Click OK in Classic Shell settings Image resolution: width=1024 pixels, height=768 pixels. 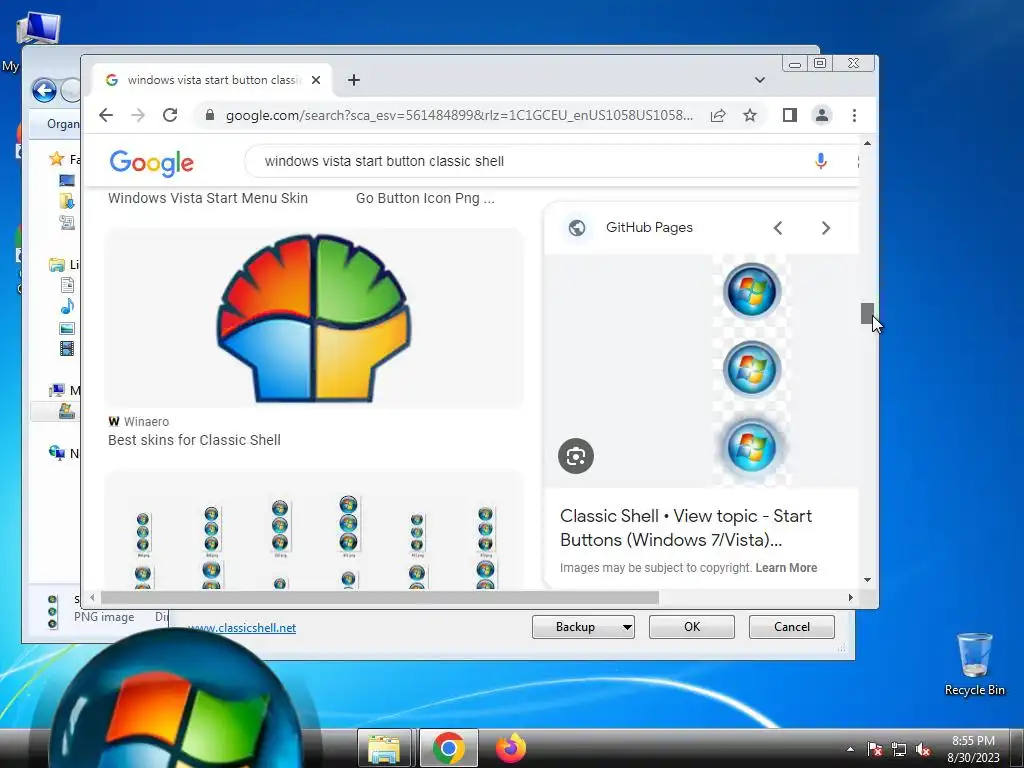(692, 627)
